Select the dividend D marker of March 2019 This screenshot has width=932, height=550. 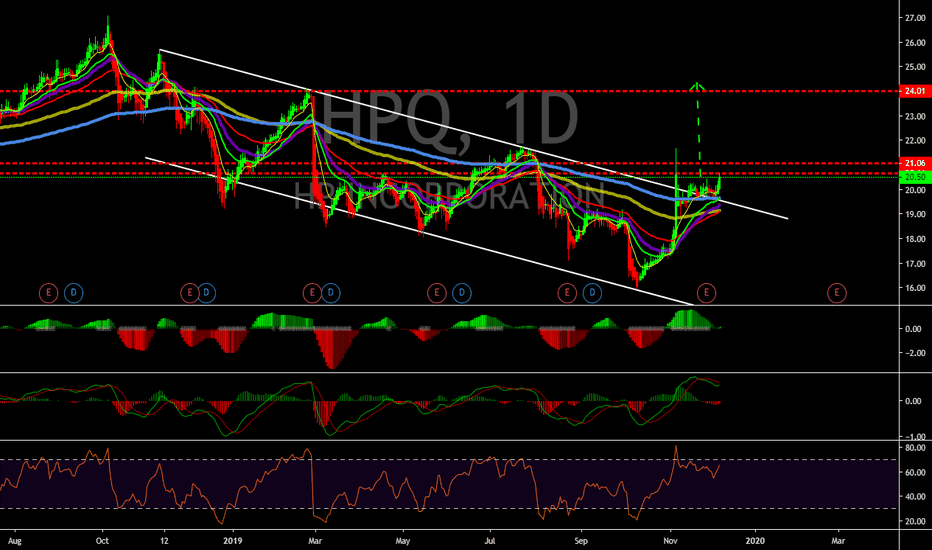coord(330,293)
